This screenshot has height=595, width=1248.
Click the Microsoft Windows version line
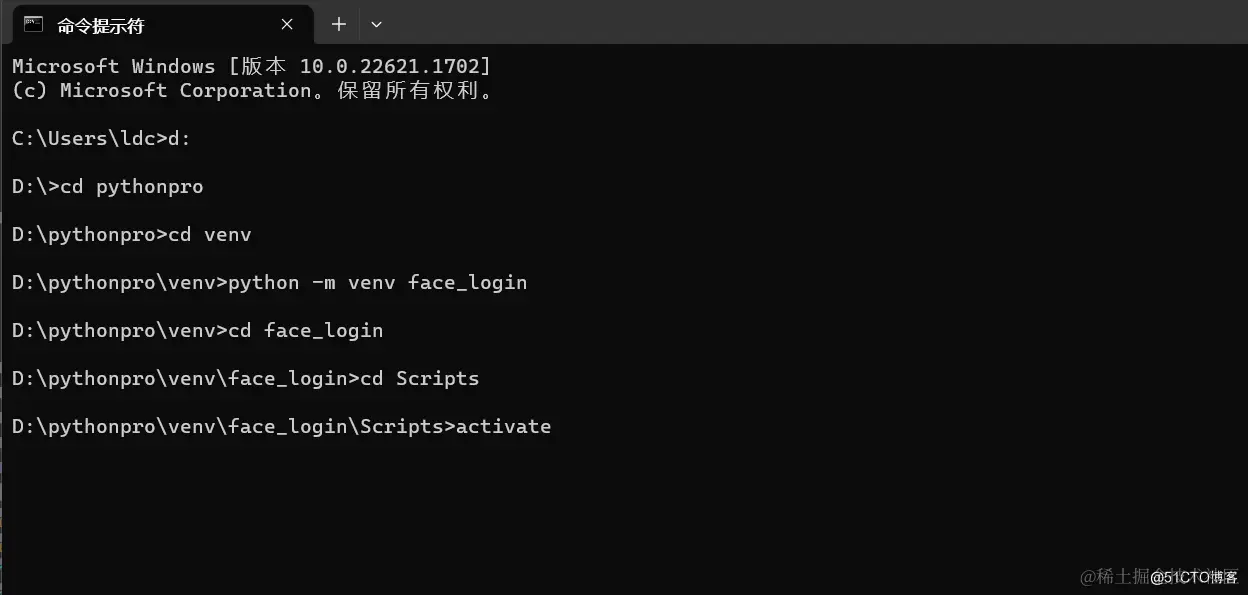coord(250,66)
